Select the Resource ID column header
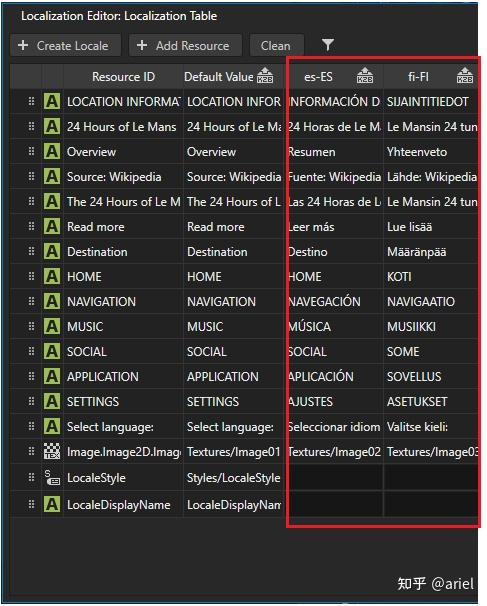The image size is (487, 606). 123,77
